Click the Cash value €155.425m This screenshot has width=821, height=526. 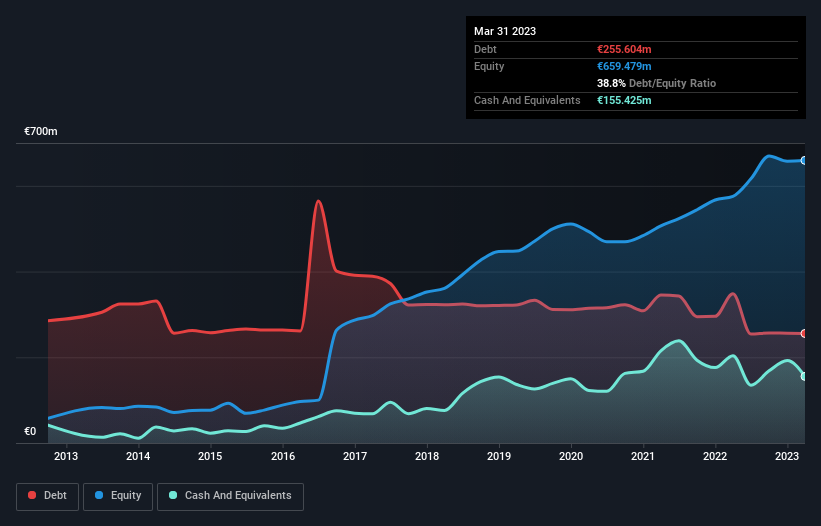coord(624,100)
